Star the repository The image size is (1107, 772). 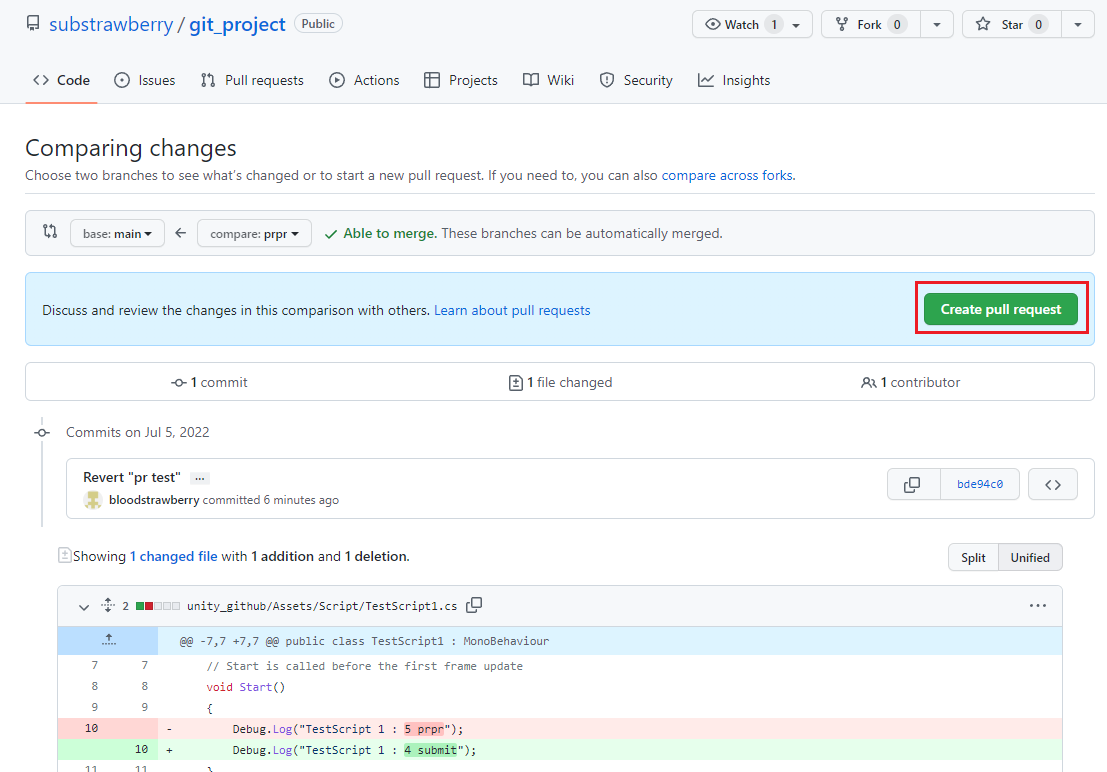(x=1012, y=24)
